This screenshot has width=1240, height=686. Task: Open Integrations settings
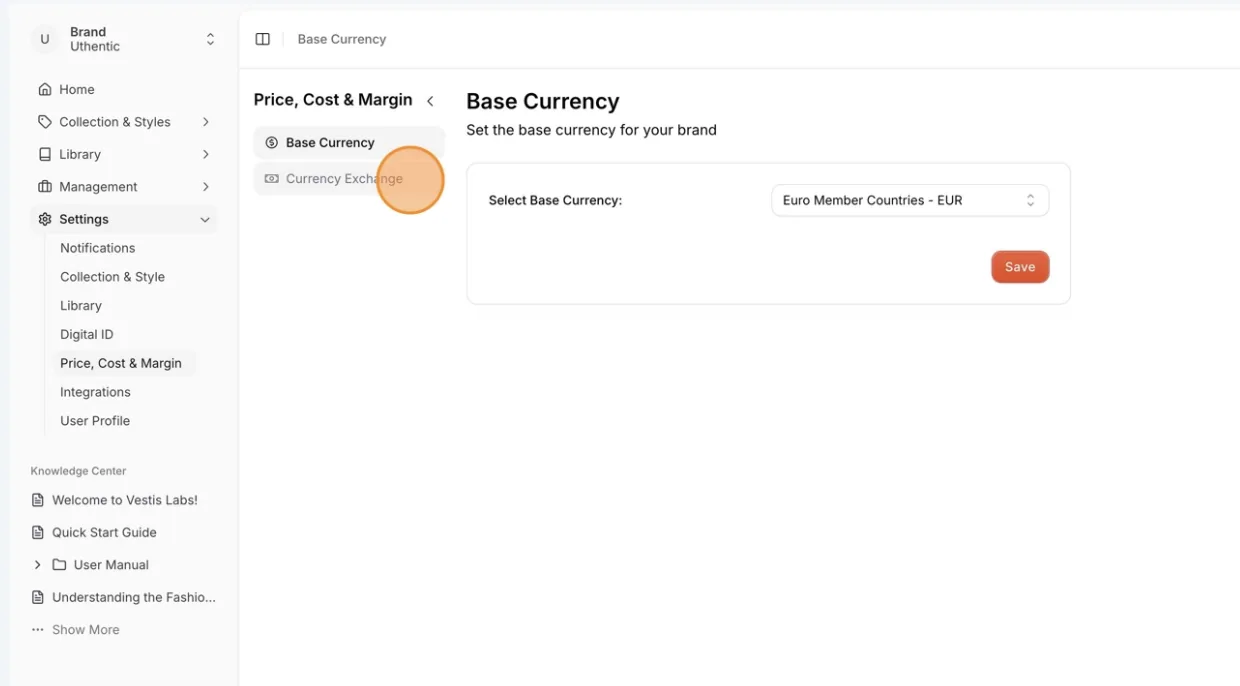click(95, 392)
